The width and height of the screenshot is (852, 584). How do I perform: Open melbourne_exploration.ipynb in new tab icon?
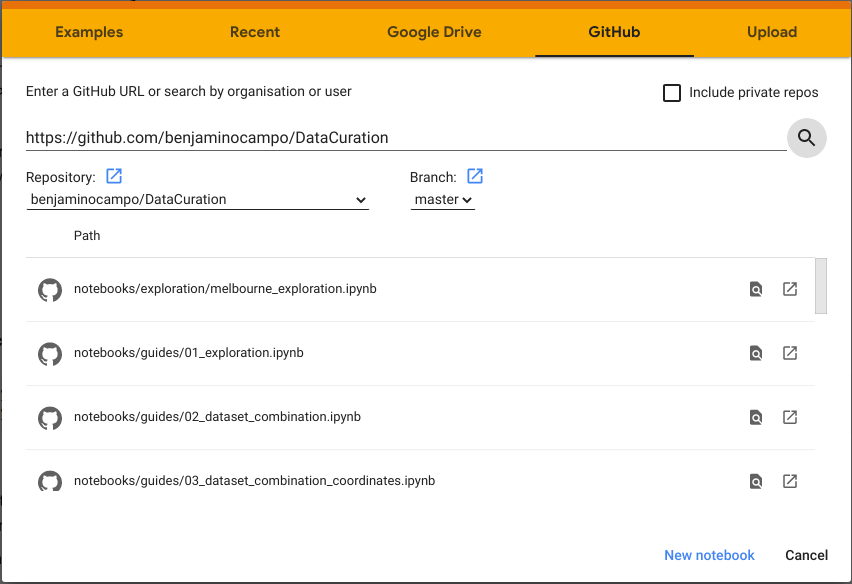tap(790, 289)
